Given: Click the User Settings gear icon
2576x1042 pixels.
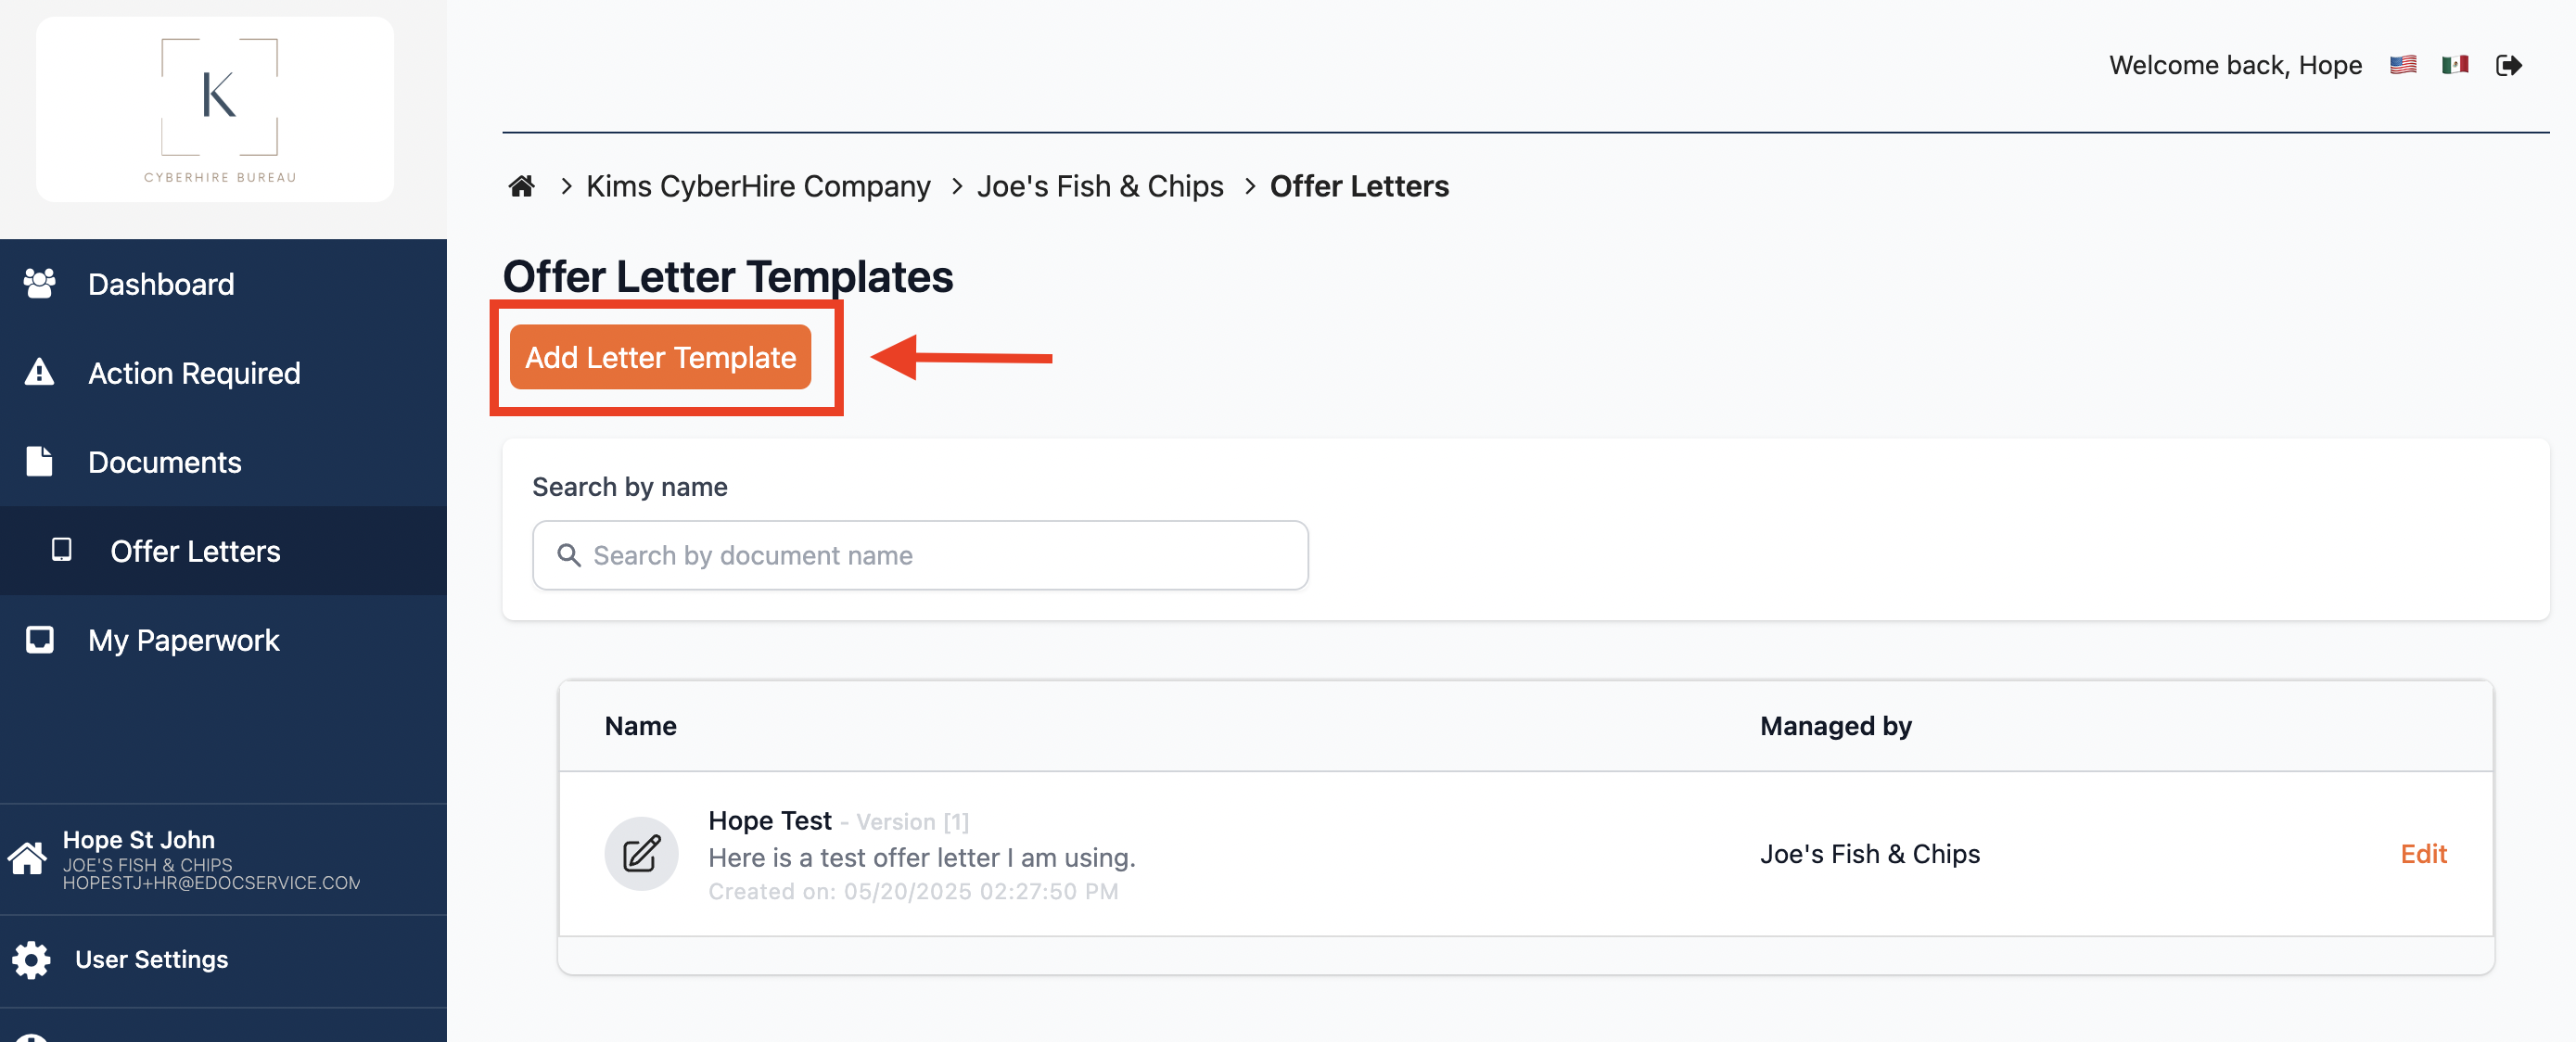Looking at the screenshot, I should pos(31,959).
